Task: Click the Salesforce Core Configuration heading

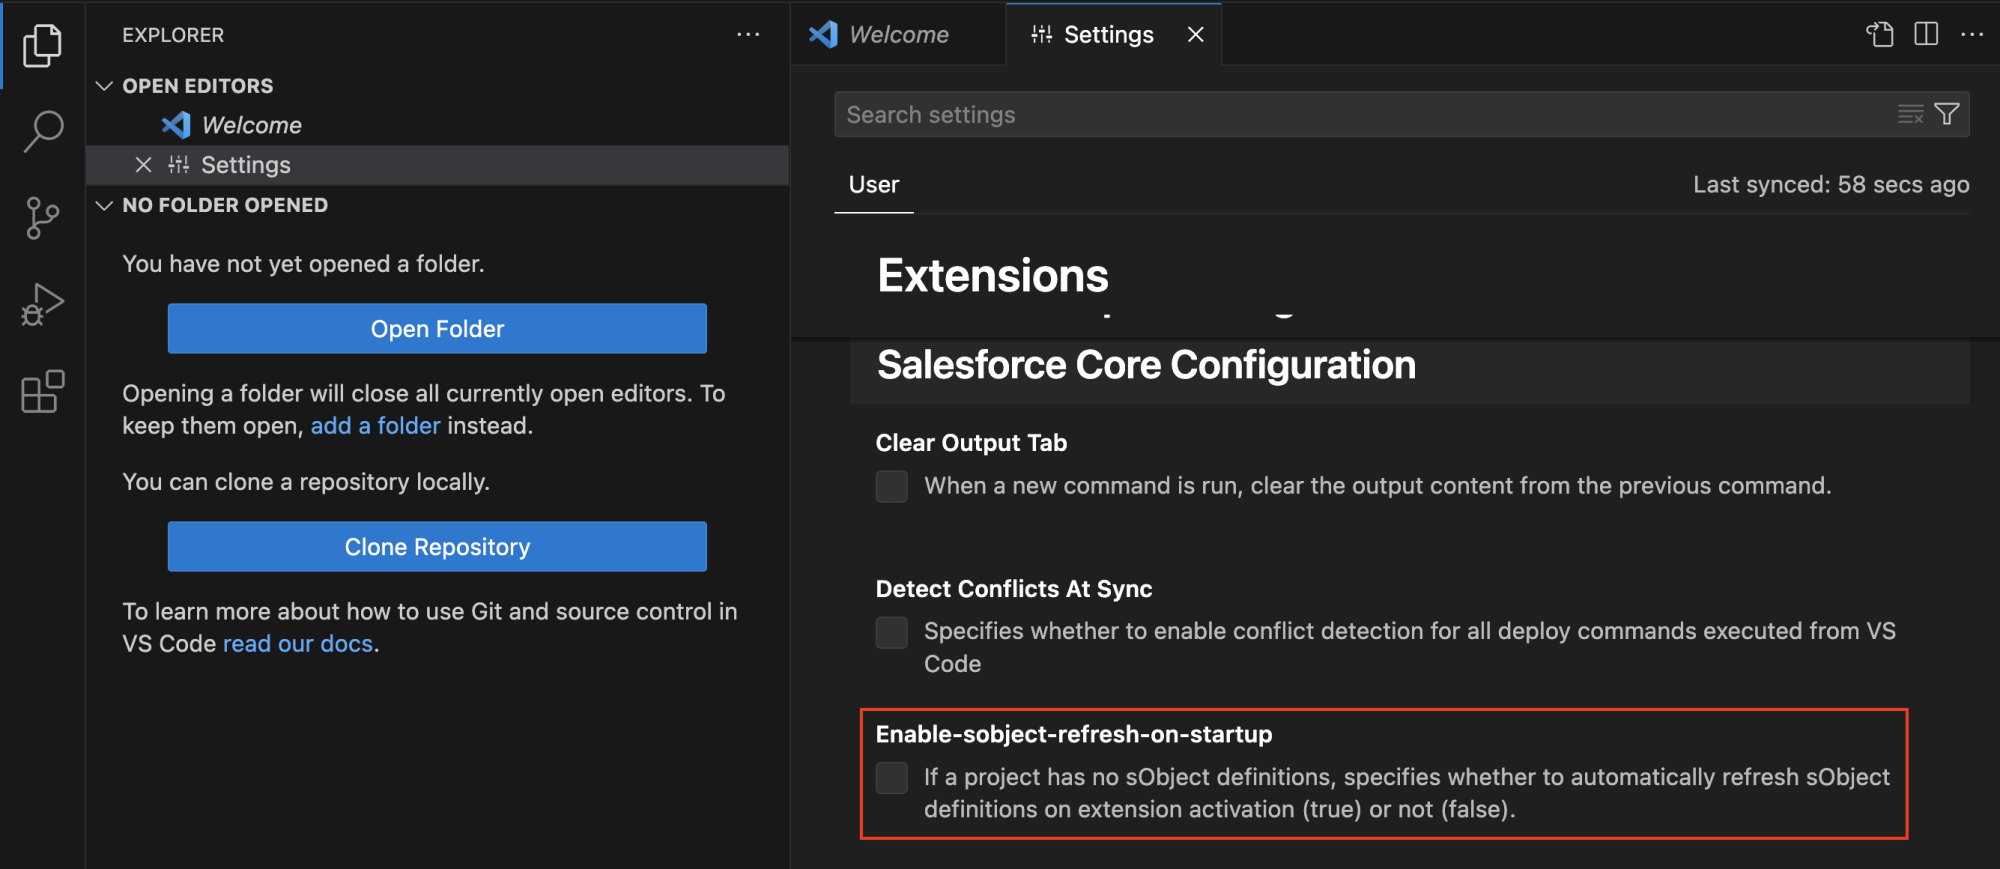Action: click(1146, 365)
